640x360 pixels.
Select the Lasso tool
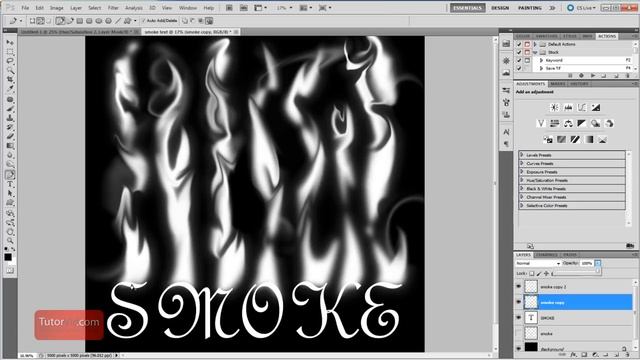[10, 61]
